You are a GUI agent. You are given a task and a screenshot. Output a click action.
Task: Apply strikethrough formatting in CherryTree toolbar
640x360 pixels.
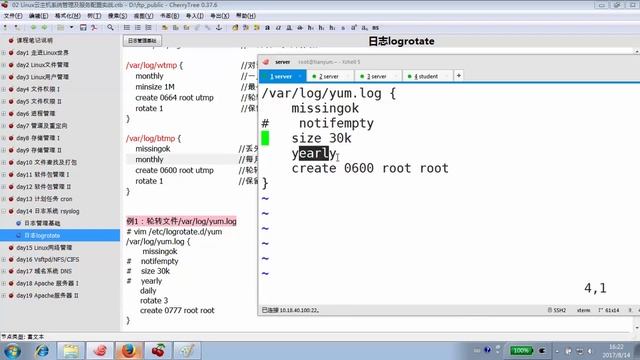[300, 28]
